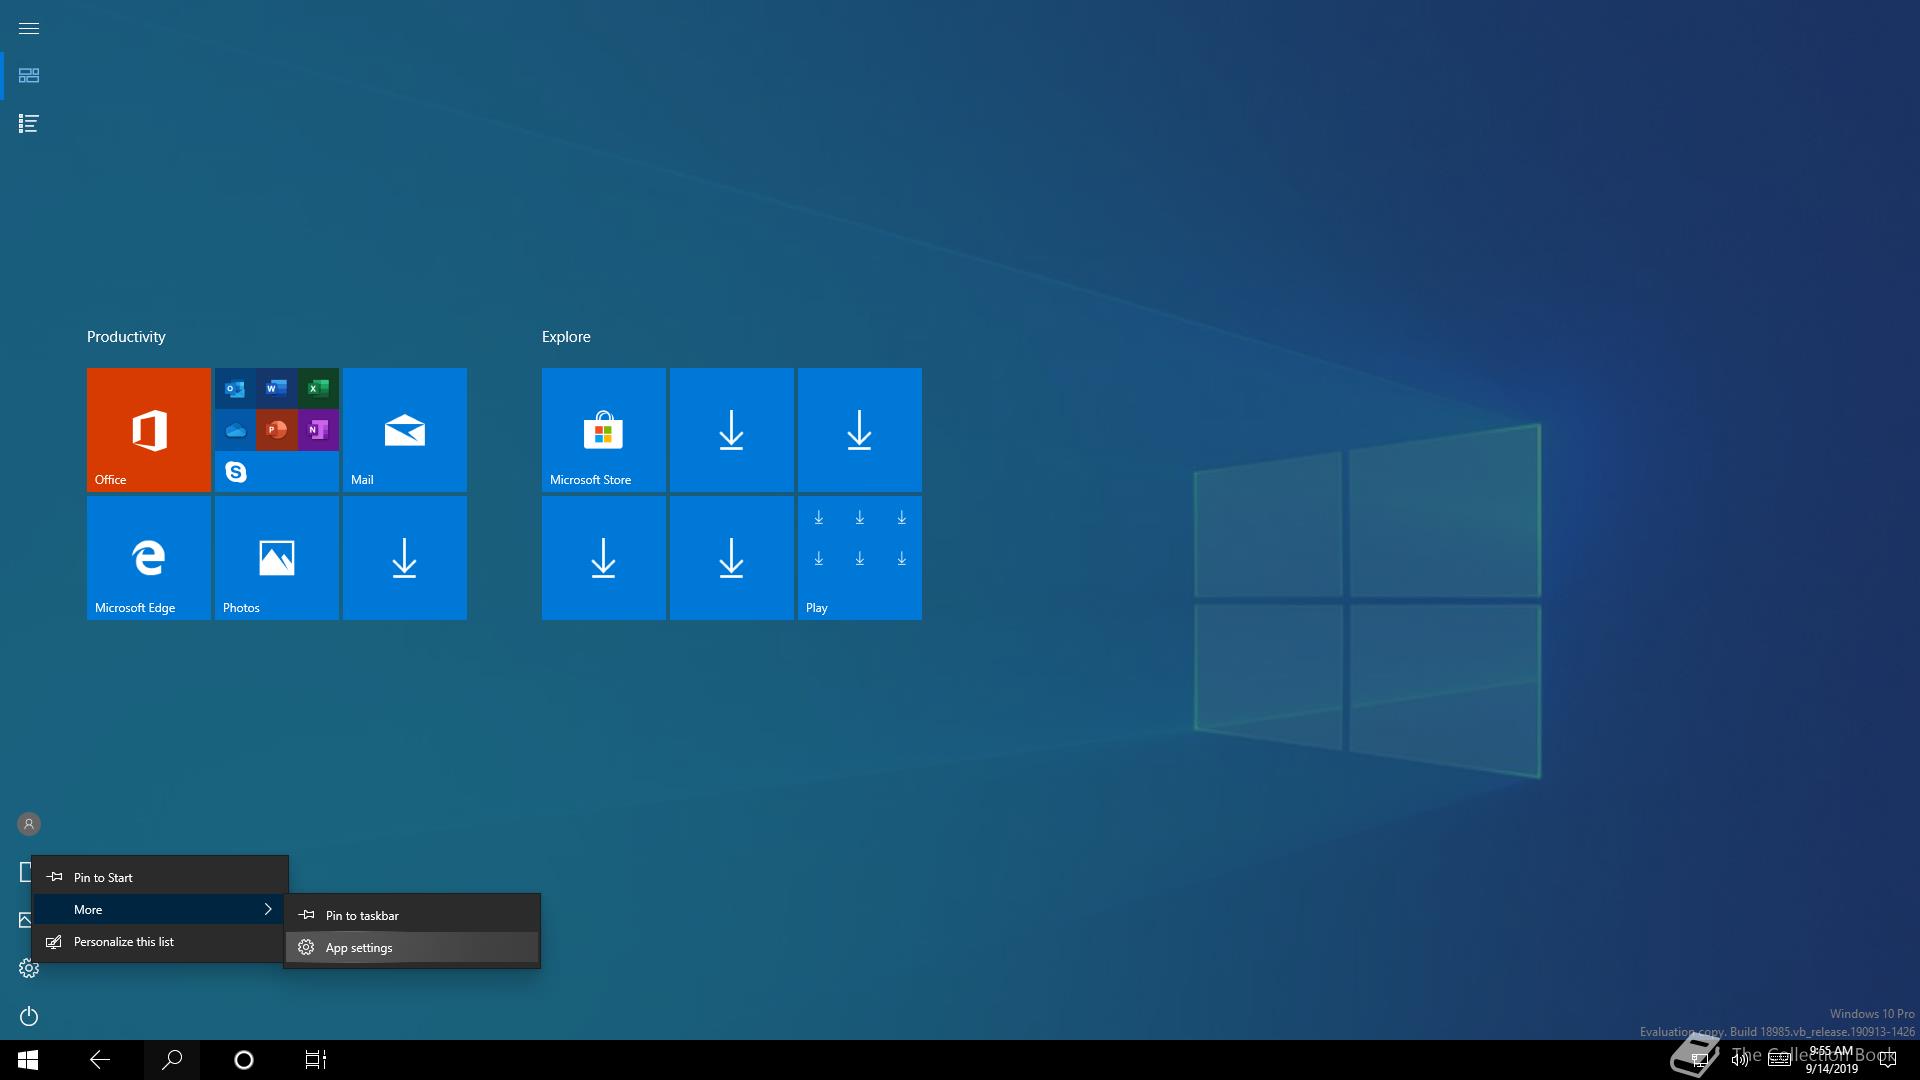1920x1080 pixels.
Task: Click the download tile right of Microsoft Store
Action: tap(732, 430)
